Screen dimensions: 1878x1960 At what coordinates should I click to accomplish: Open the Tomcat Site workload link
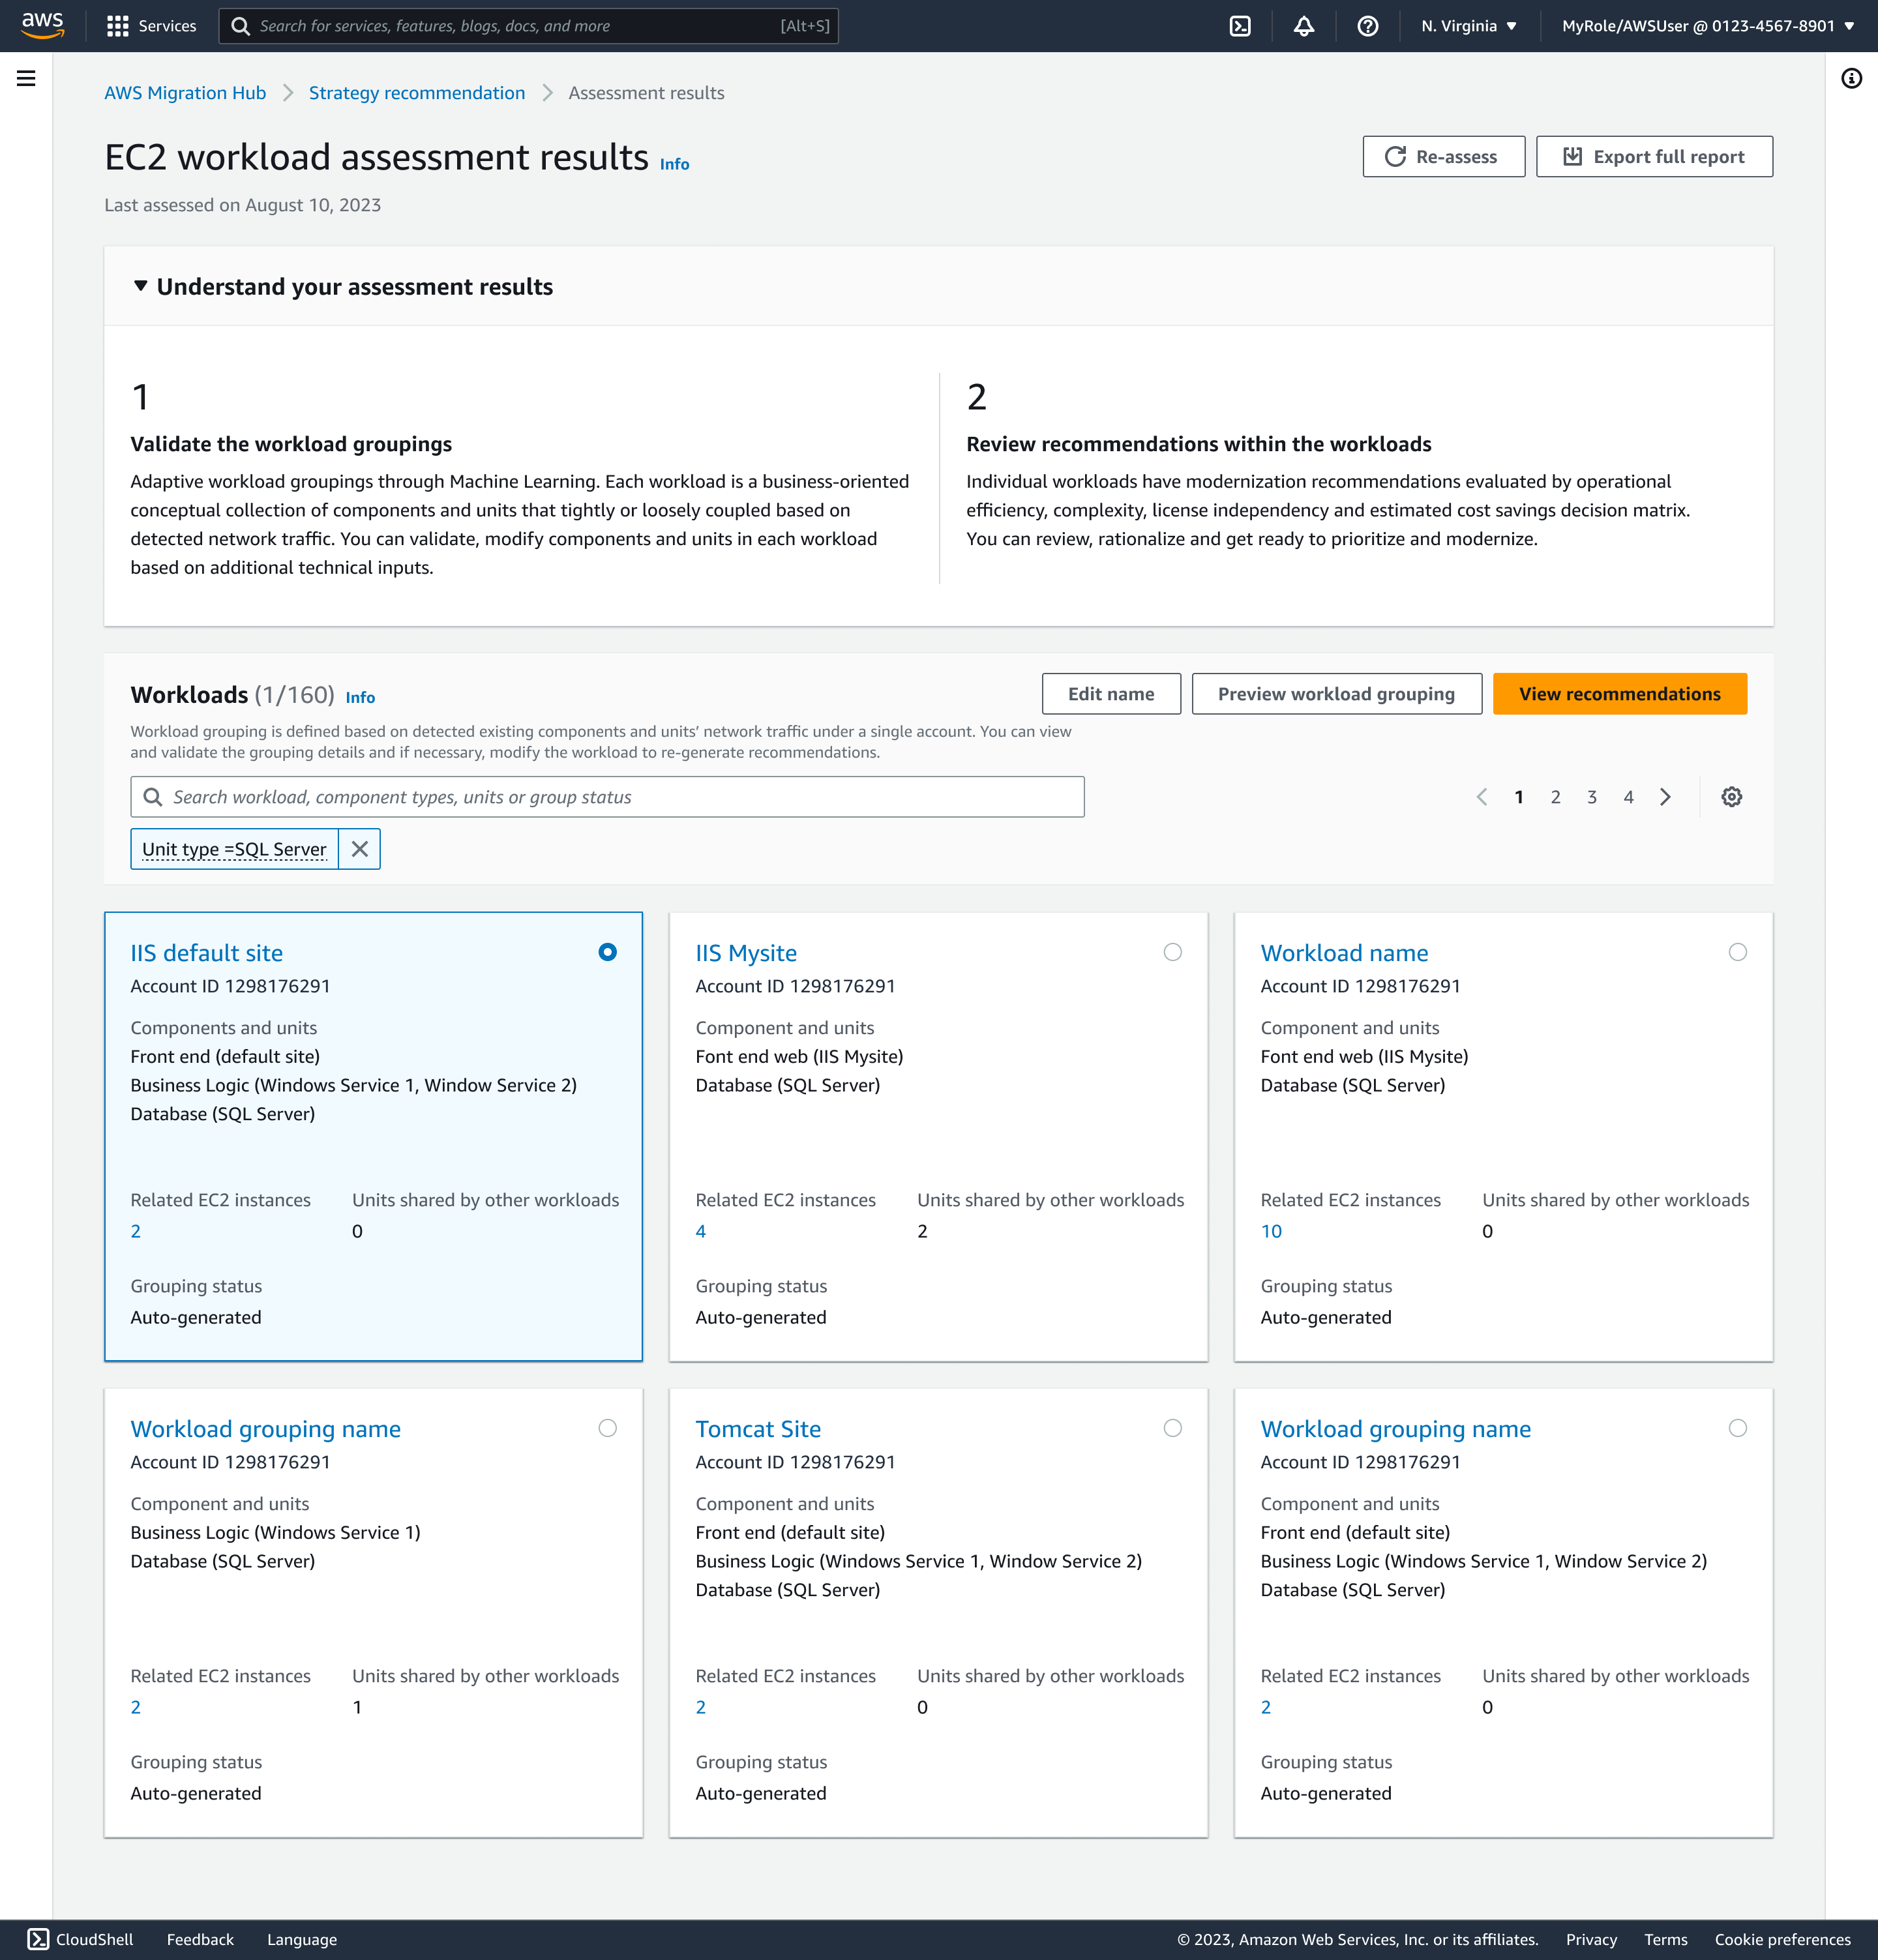pos(758,1429)
